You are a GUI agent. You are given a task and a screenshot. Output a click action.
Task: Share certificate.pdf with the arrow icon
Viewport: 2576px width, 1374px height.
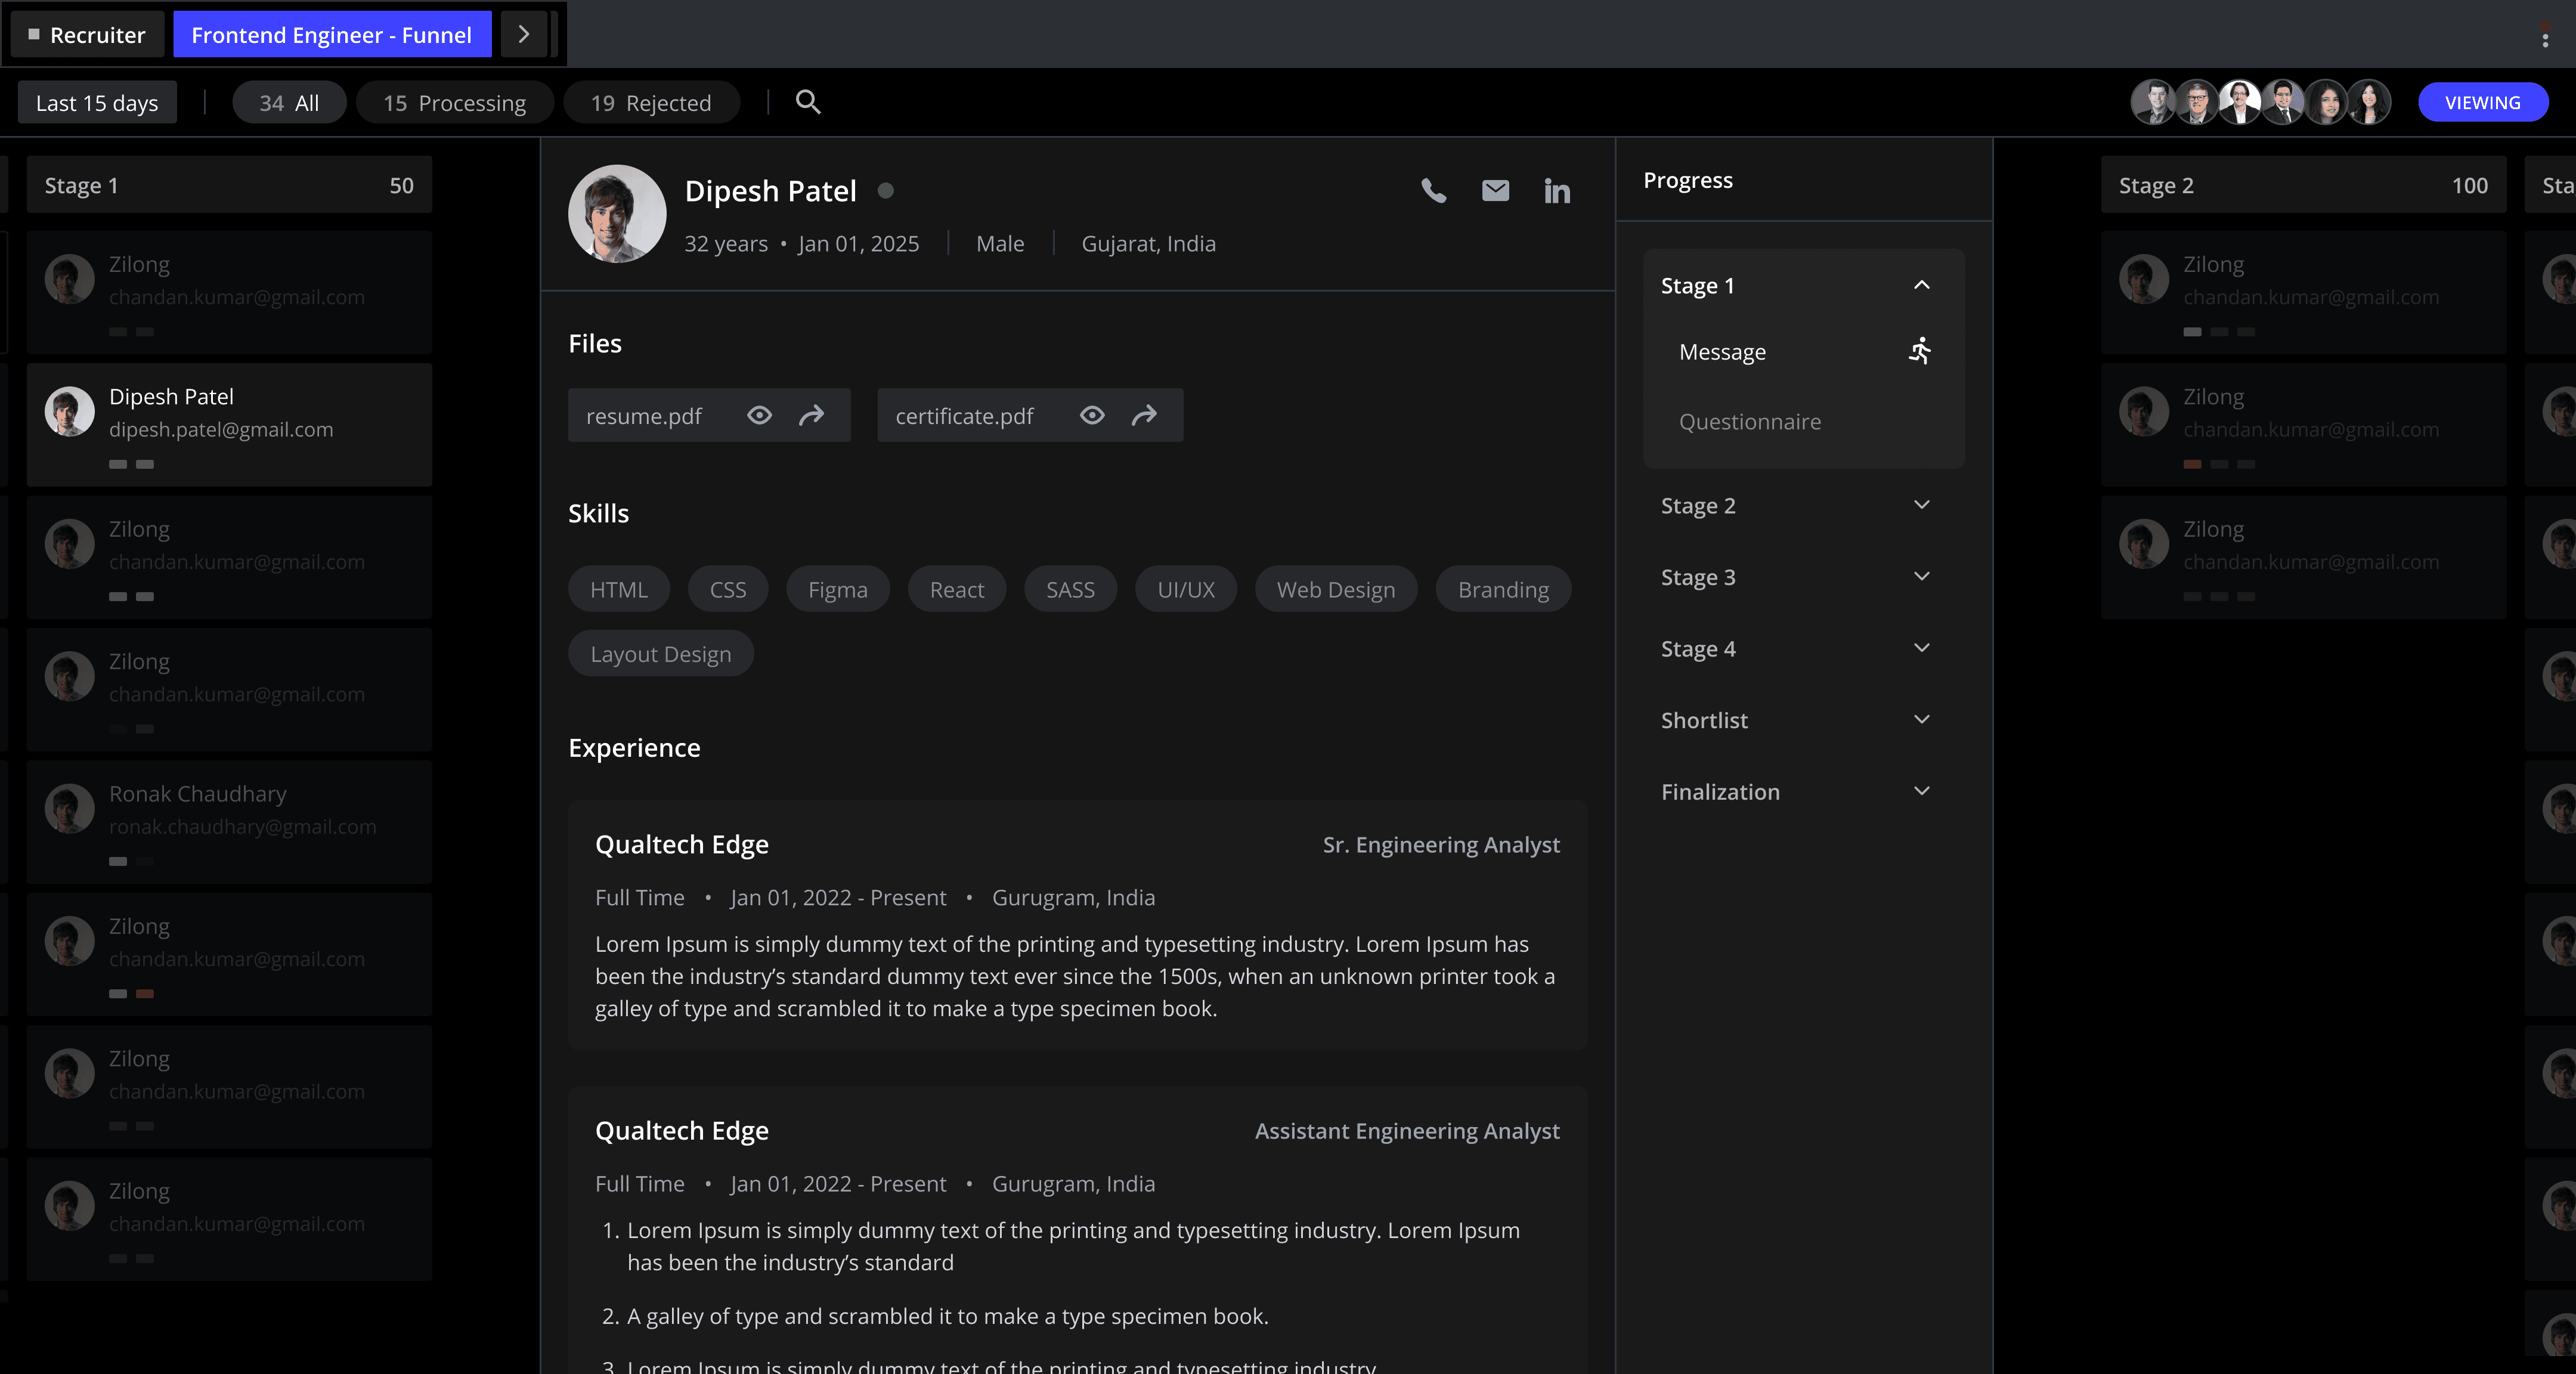(x=1144, y=415)
